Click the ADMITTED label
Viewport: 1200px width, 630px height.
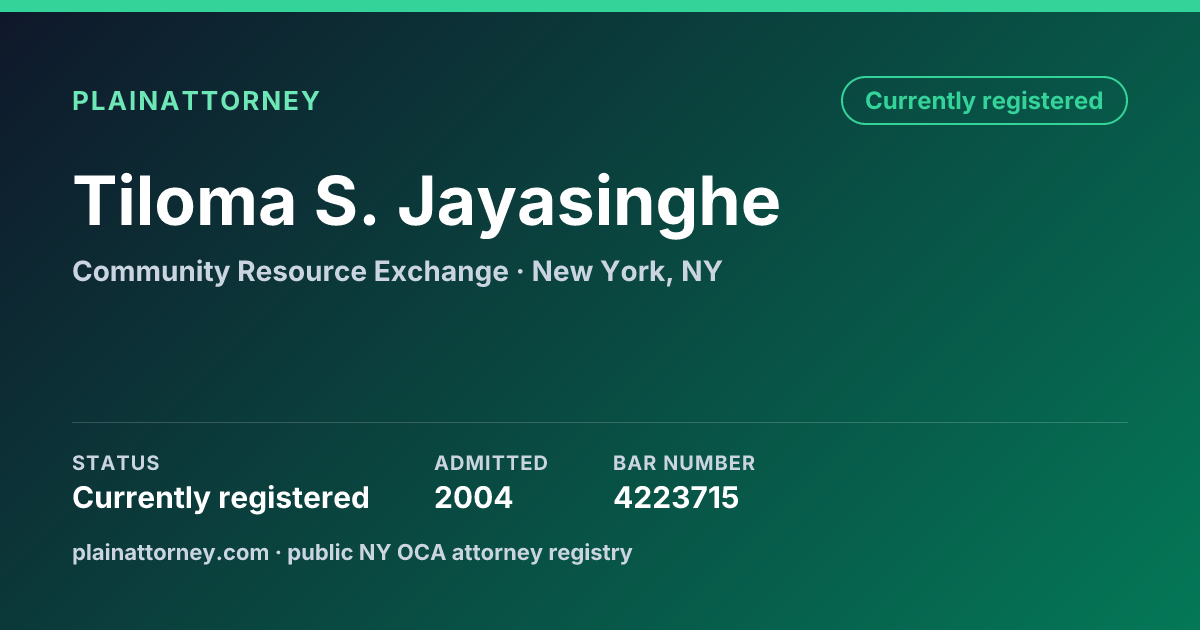click(x=491, y=463)
